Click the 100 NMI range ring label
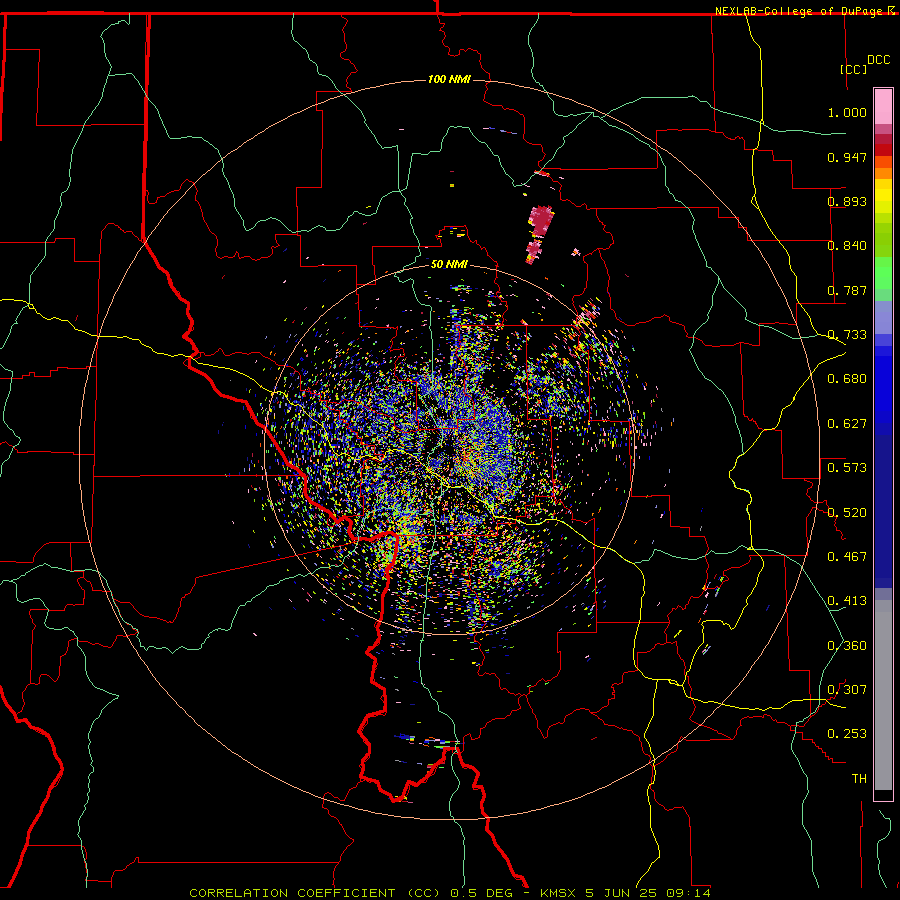 pyautogui.click(x=449, y=79)
